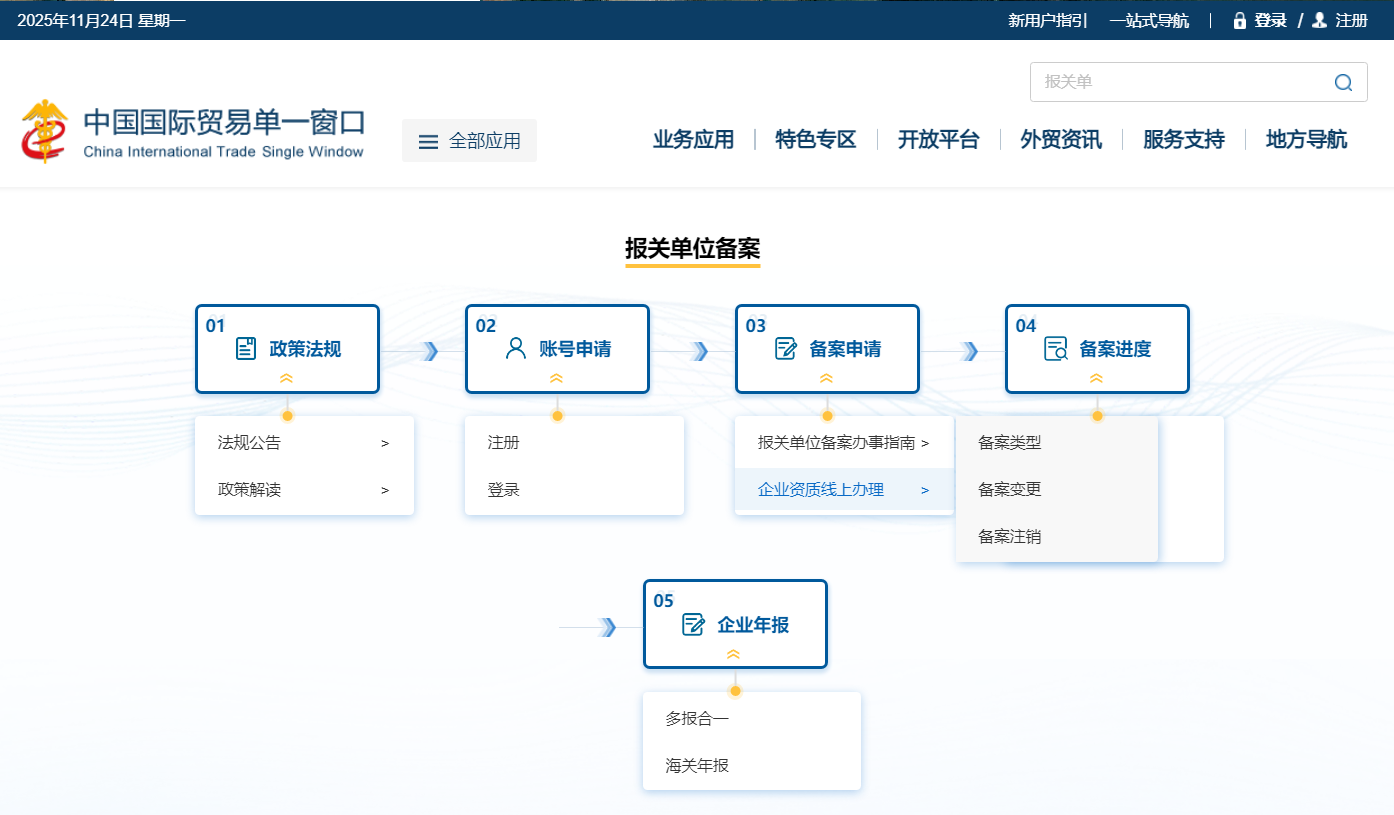Click the 企业年报 edit icon

pos(693,624)
